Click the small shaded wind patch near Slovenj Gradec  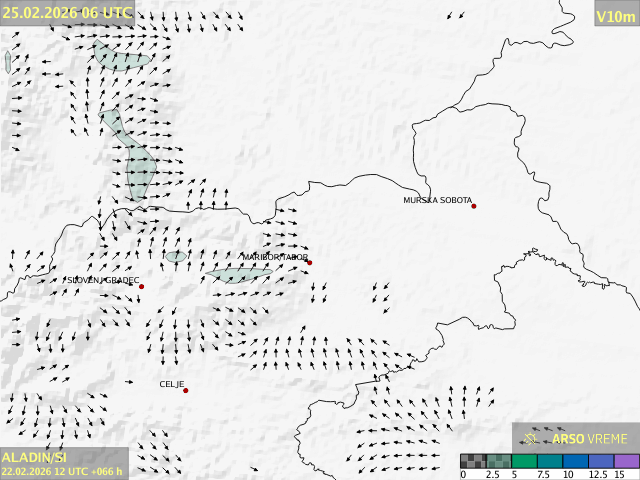click(176, 257)
